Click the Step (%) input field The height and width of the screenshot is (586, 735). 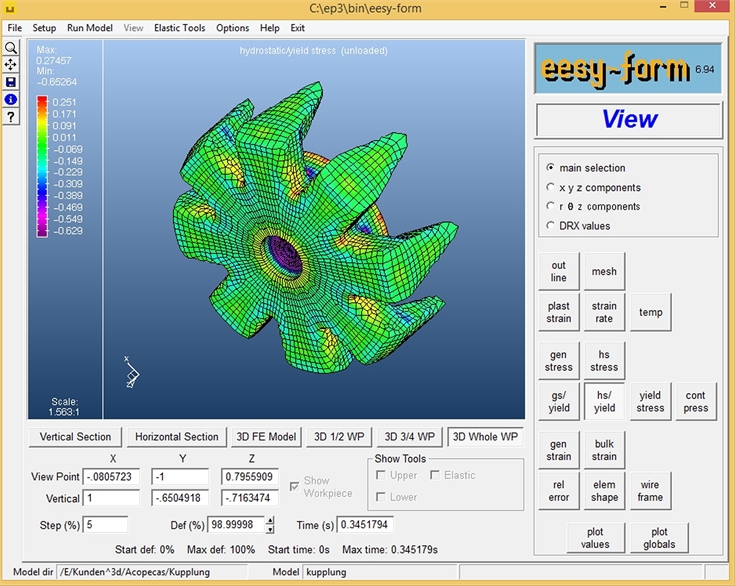point(106,524)
